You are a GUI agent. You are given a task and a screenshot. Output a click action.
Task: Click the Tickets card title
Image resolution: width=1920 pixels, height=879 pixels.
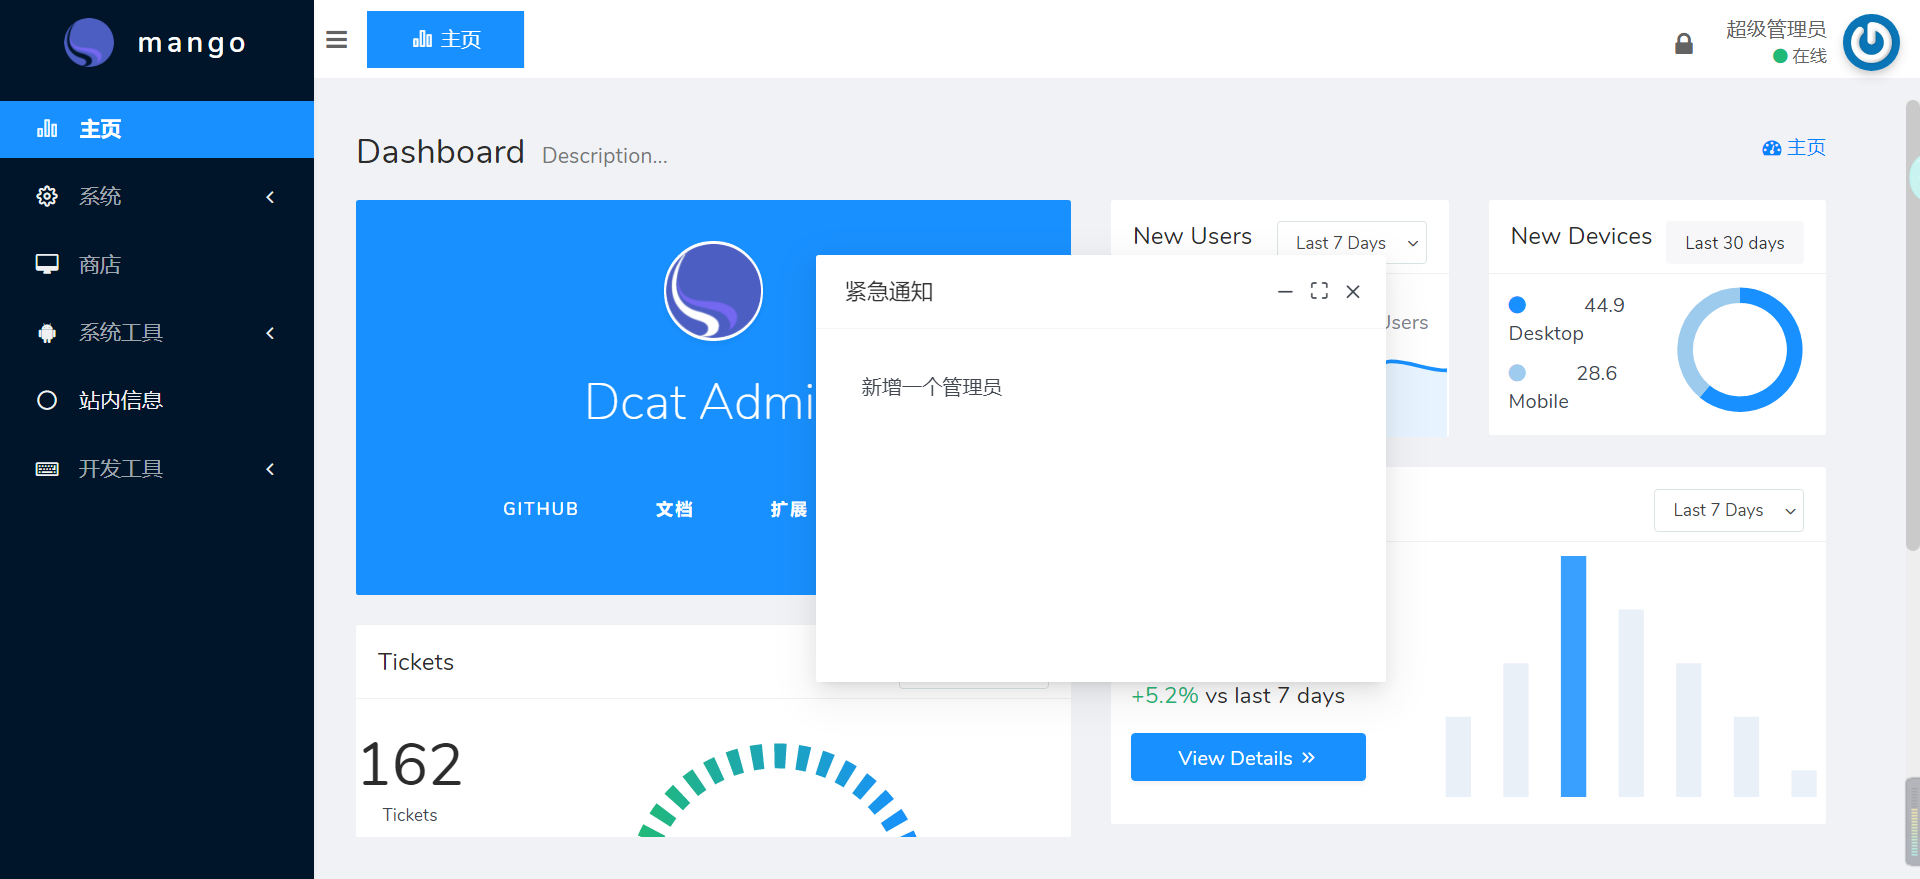pos(416,662)
